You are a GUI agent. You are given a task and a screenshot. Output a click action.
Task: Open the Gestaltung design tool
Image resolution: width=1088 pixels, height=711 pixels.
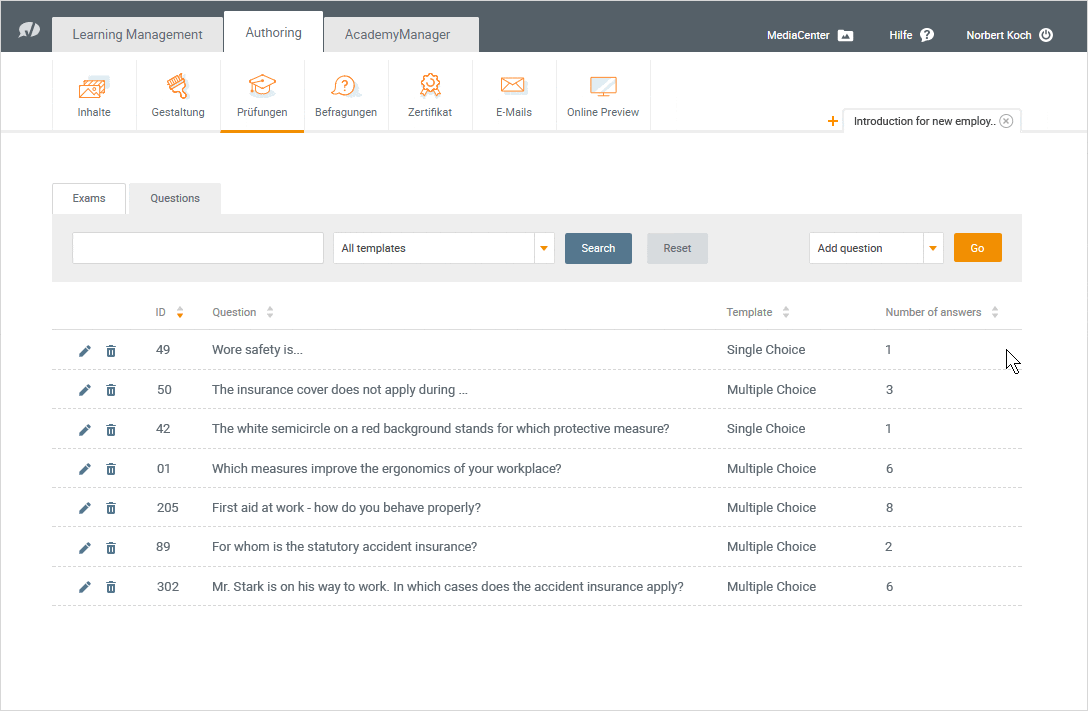[x=178, y=96]
